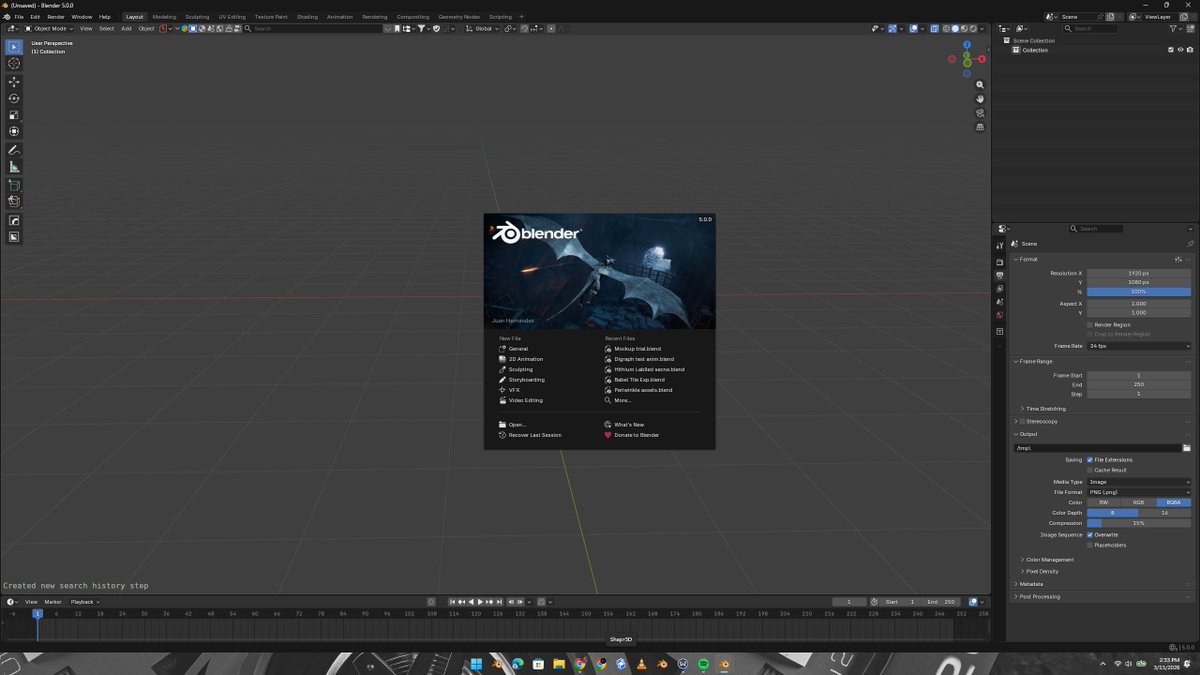Click the Compression 15% slider

pos(1139,523)
